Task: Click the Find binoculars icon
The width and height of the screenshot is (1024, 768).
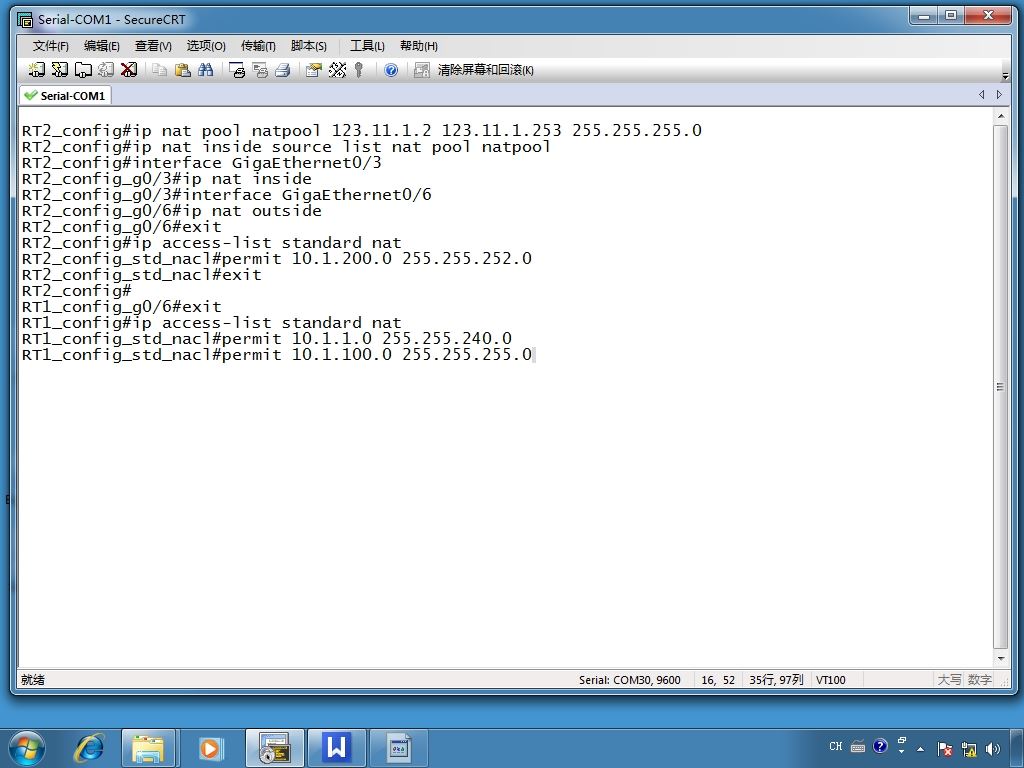Action: pos(206,69)
